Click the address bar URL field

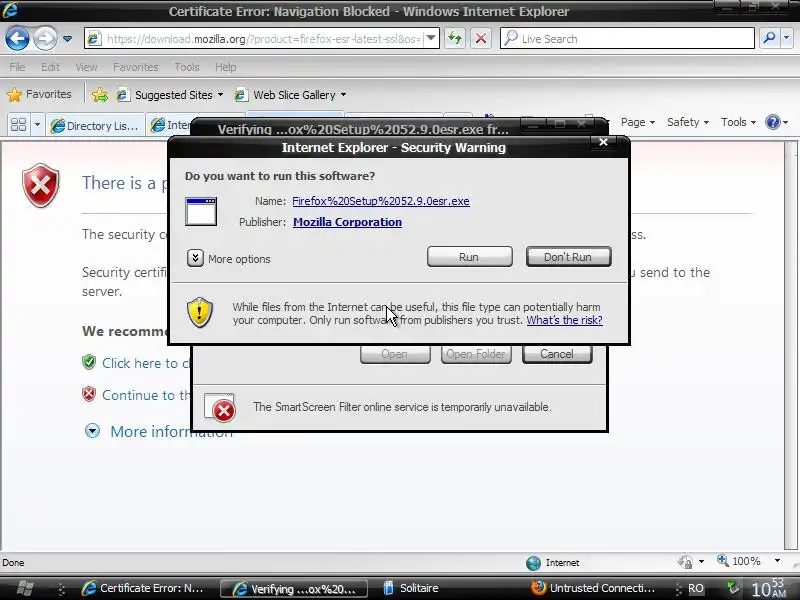pos(255,39)
